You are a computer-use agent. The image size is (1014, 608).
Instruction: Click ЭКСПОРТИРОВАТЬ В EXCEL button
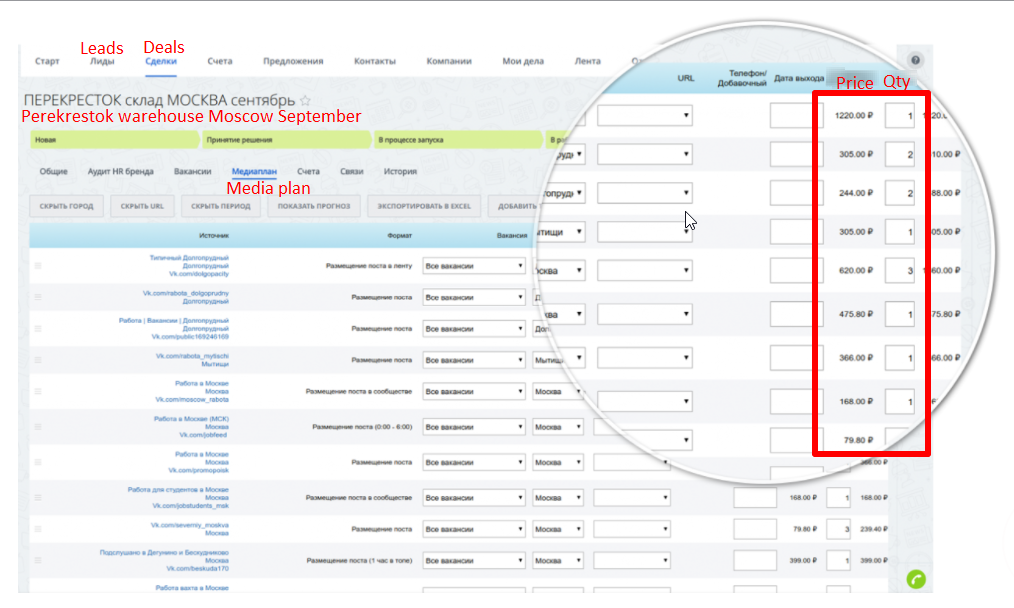pyautogui.click(x=424, y=206)
